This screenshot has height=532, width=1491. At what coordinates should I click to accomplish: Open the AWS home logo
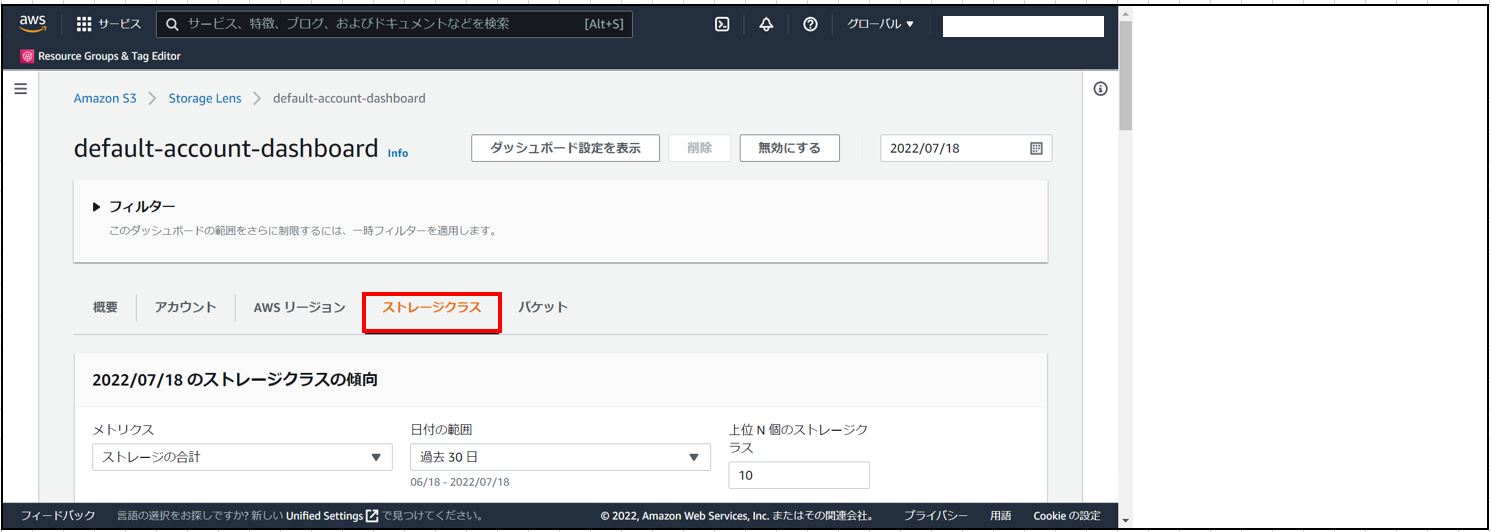[33, 24]
